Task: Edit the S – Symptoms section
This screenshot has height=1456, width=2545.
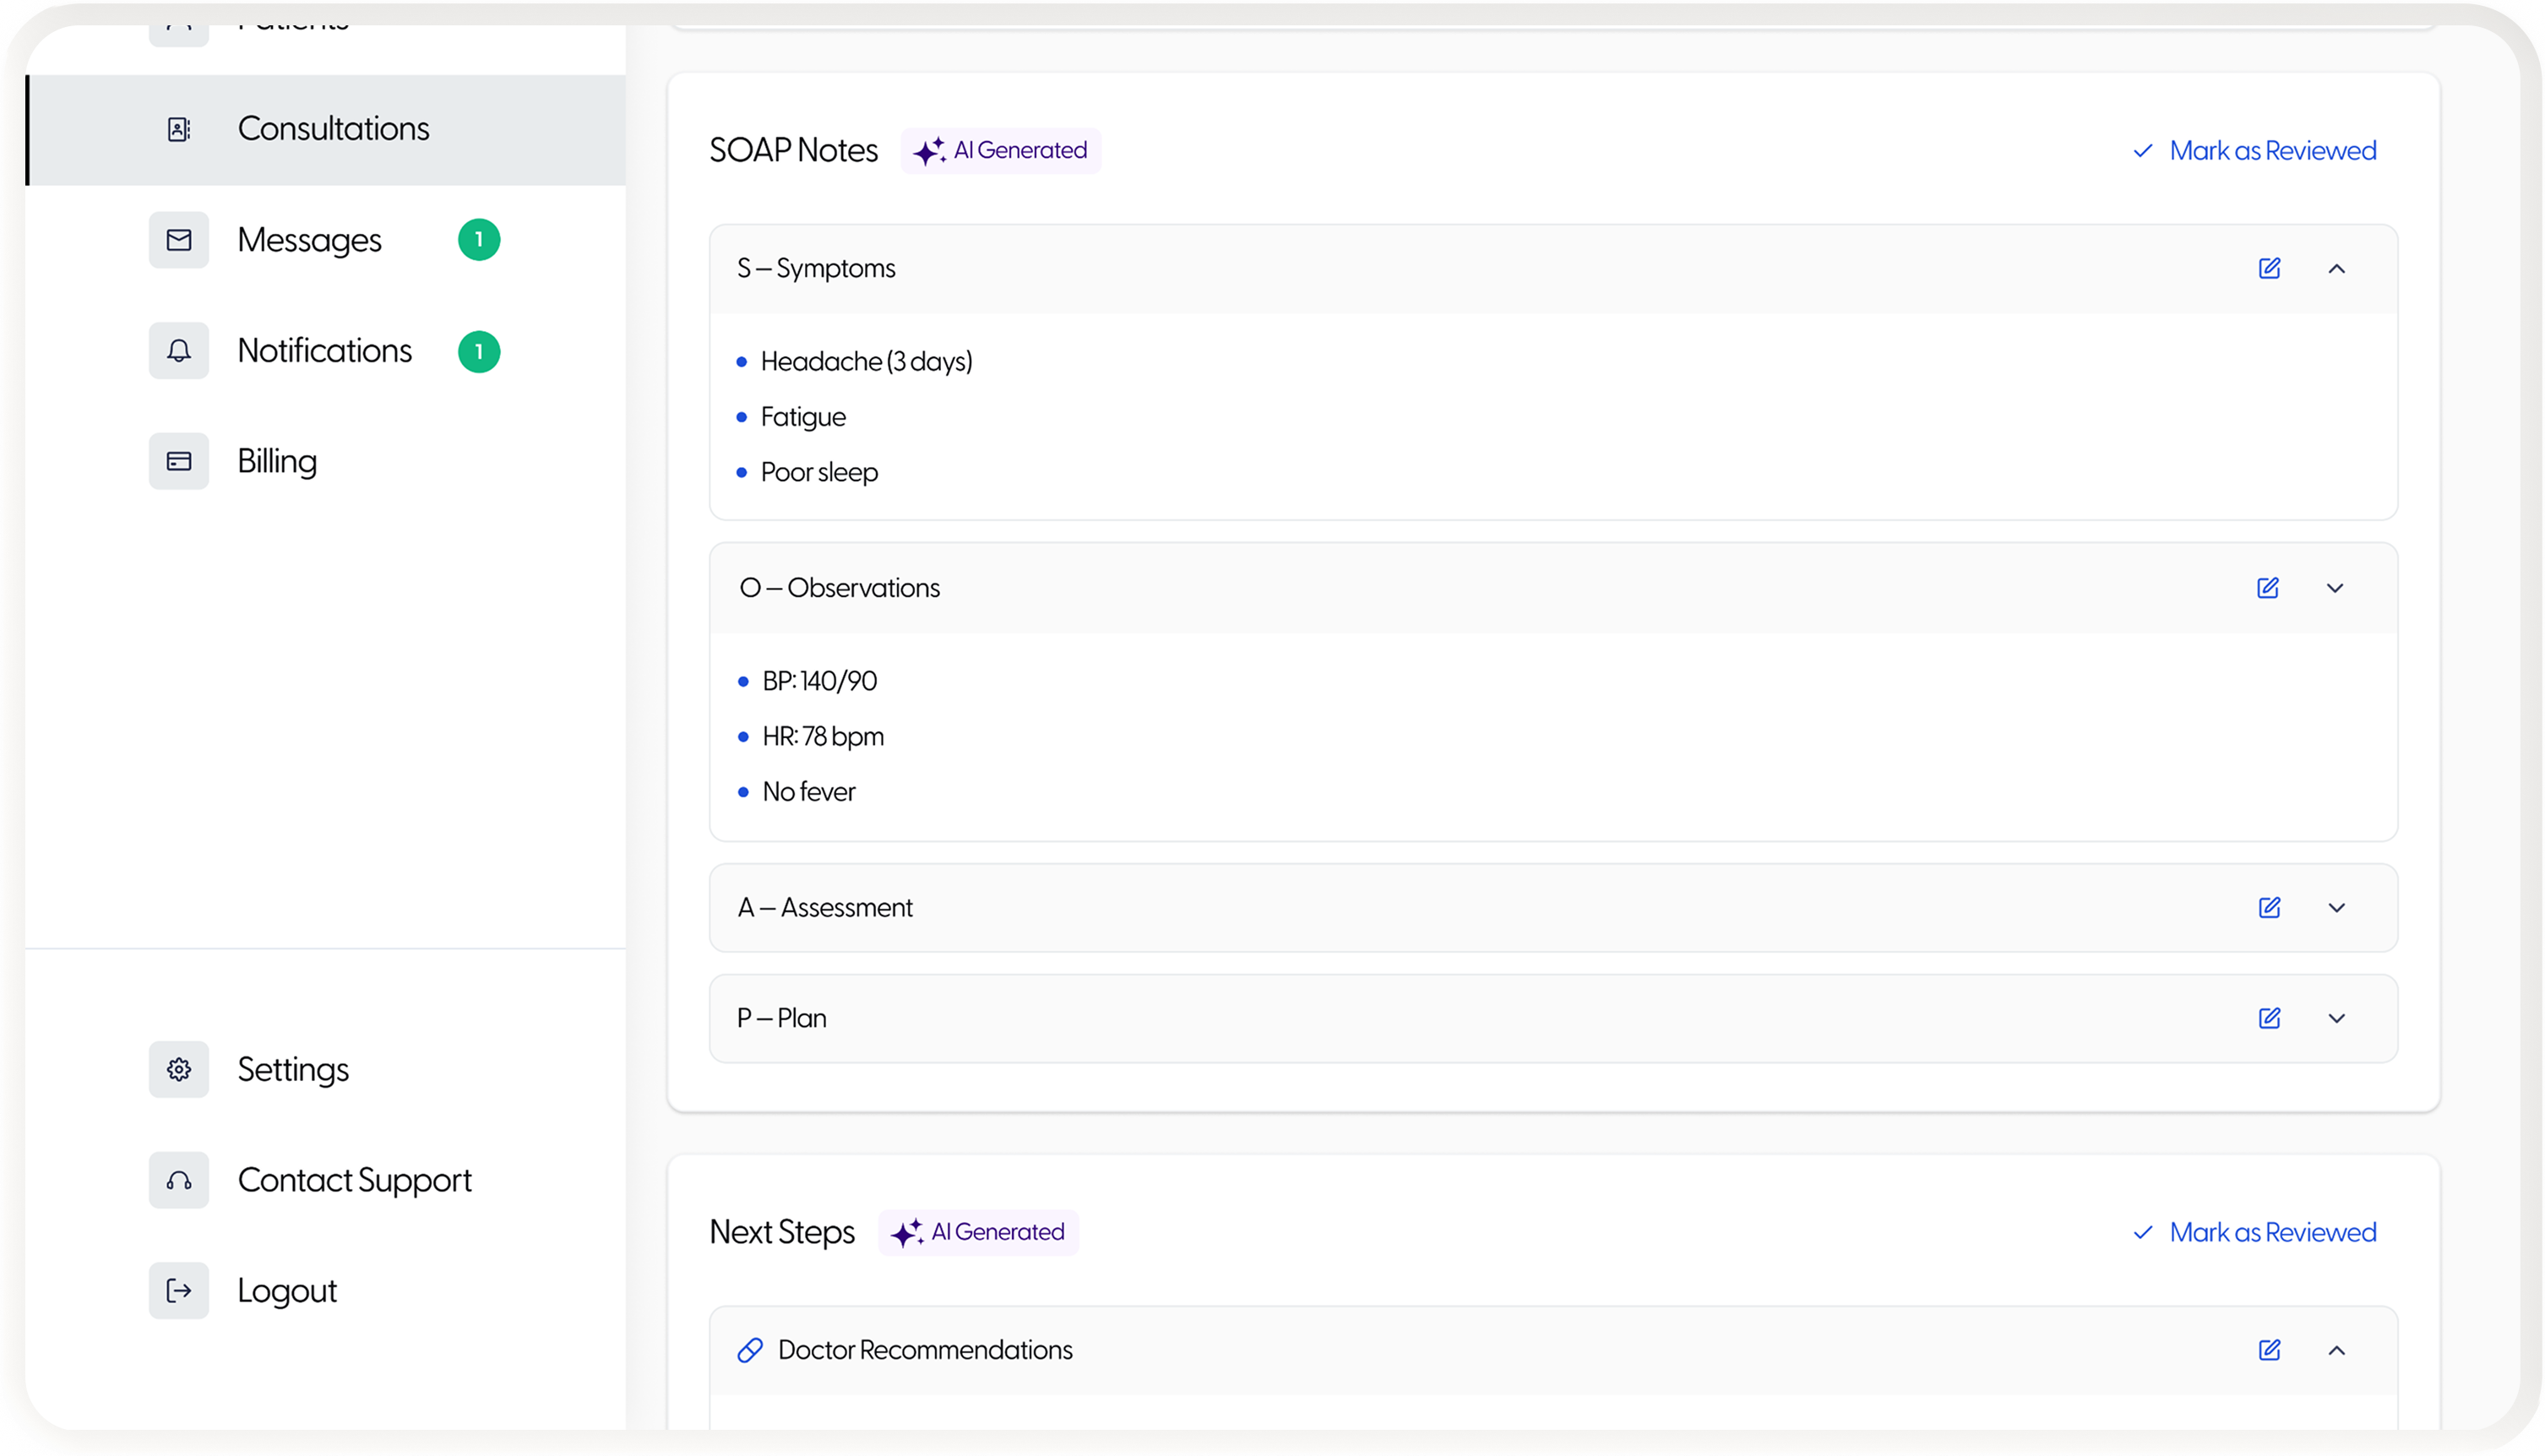Action: [x=2270, y=268]
